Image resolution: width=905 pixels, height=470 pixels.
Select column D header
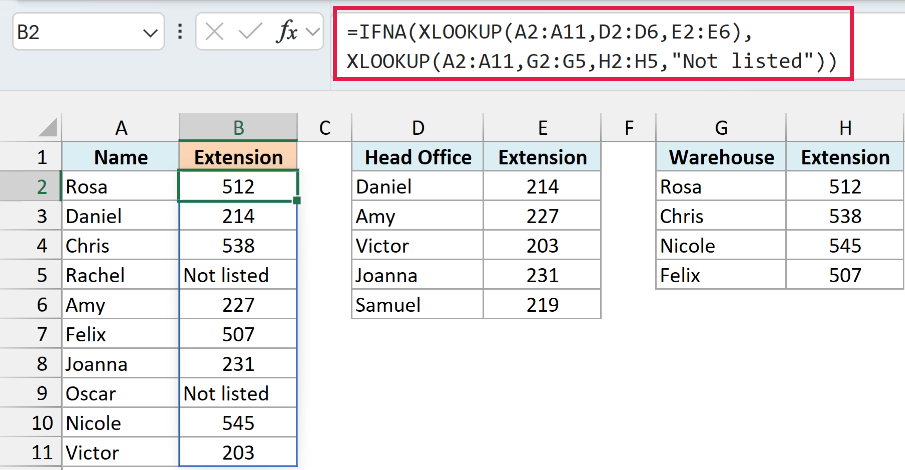(x=418, y=128)
